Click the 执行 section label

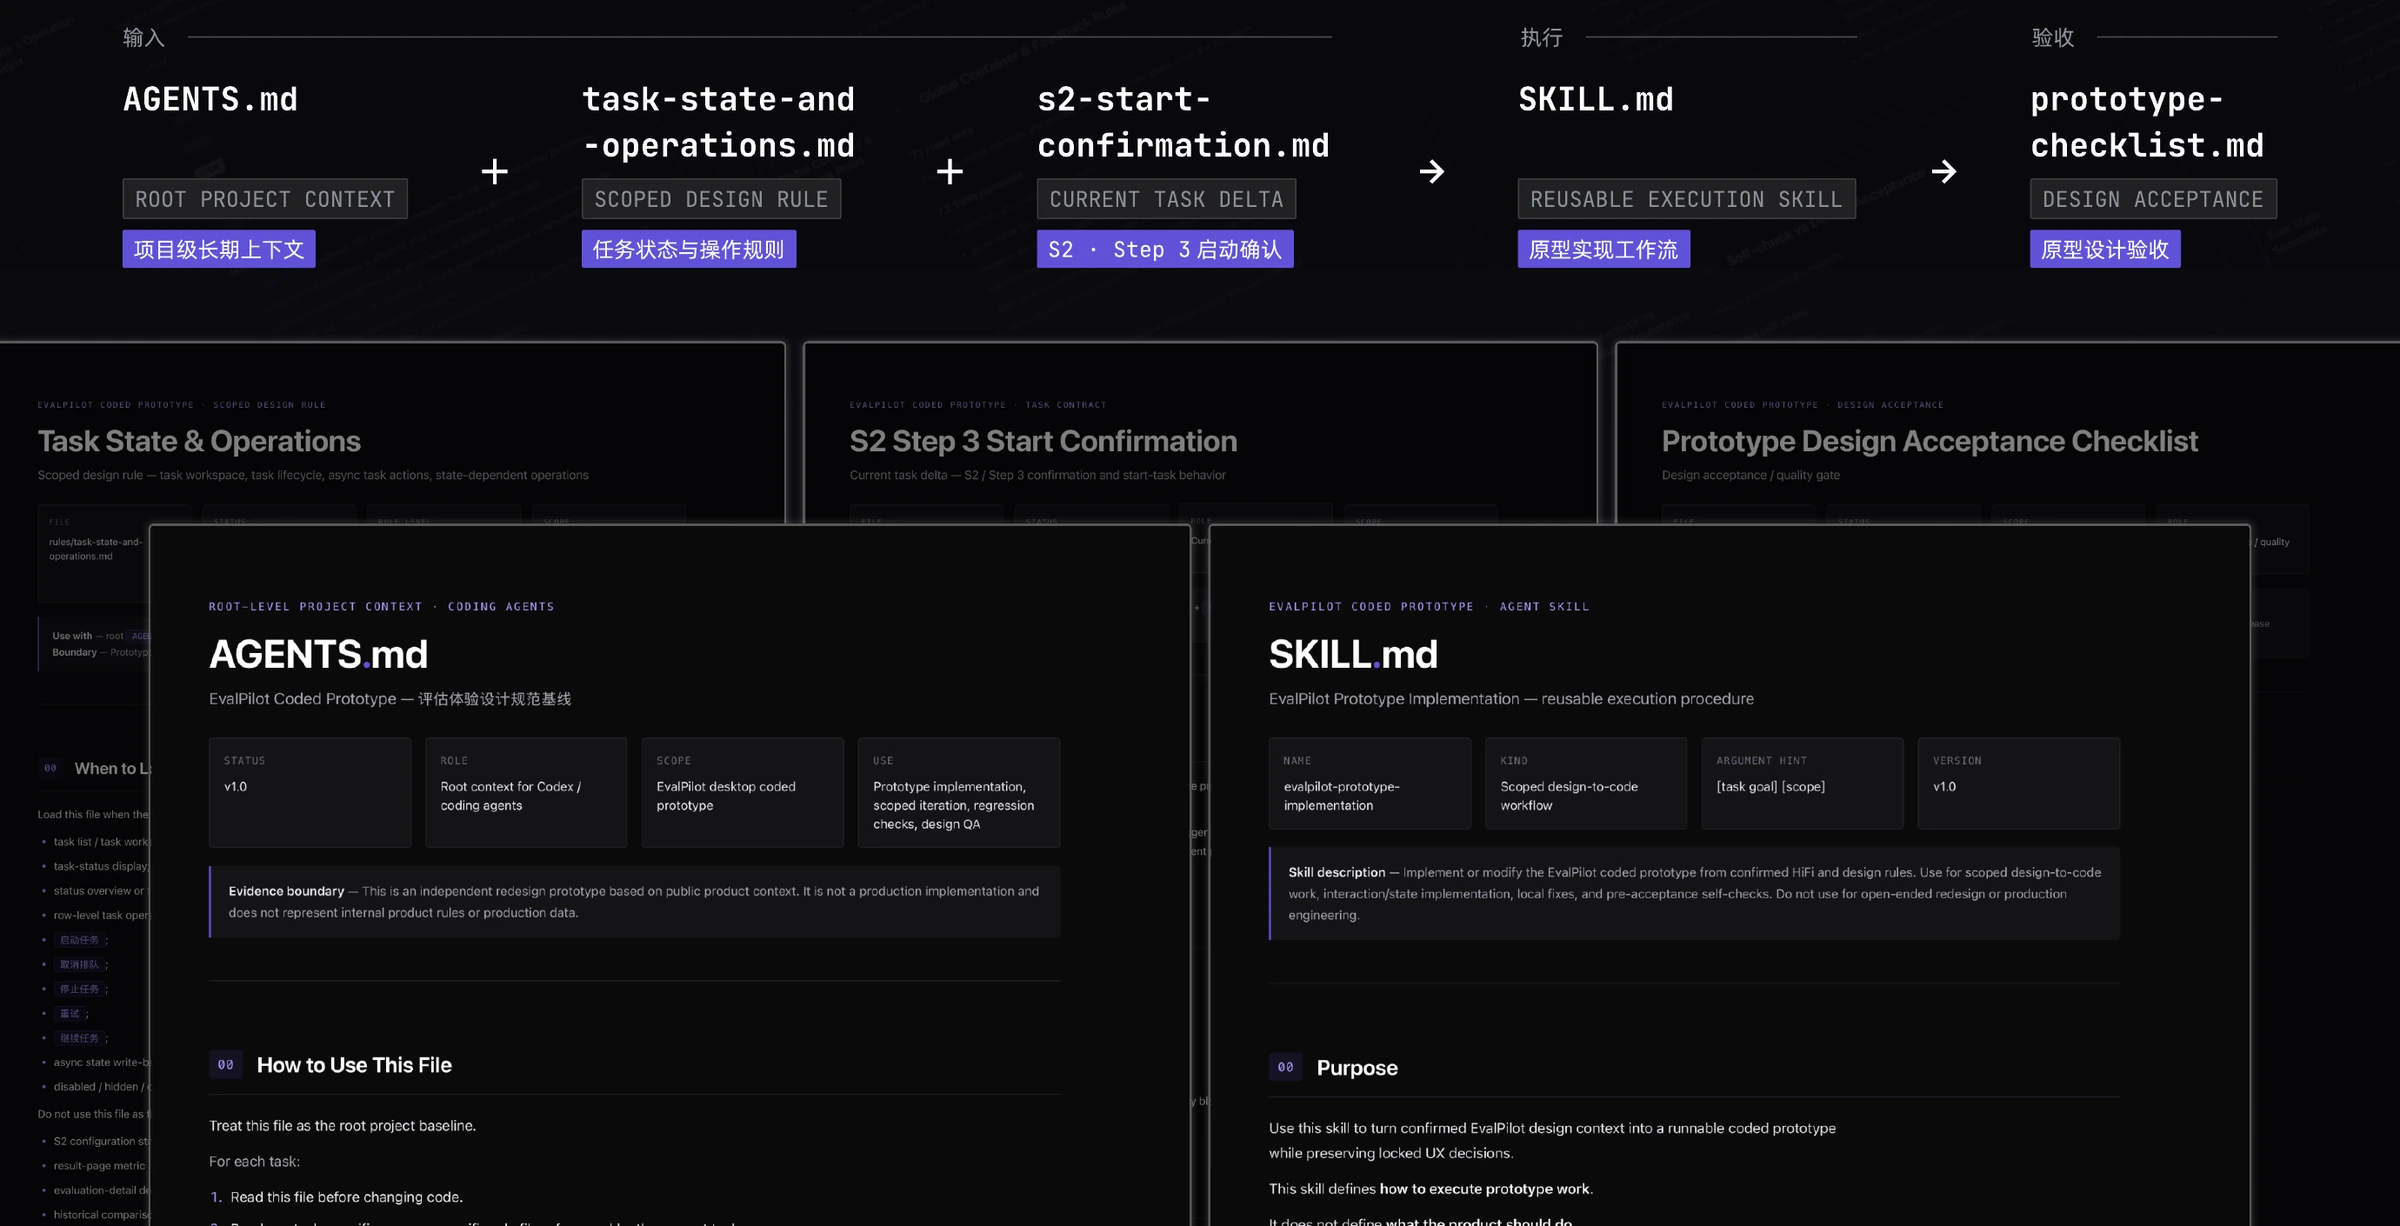tap(1541, 37)
